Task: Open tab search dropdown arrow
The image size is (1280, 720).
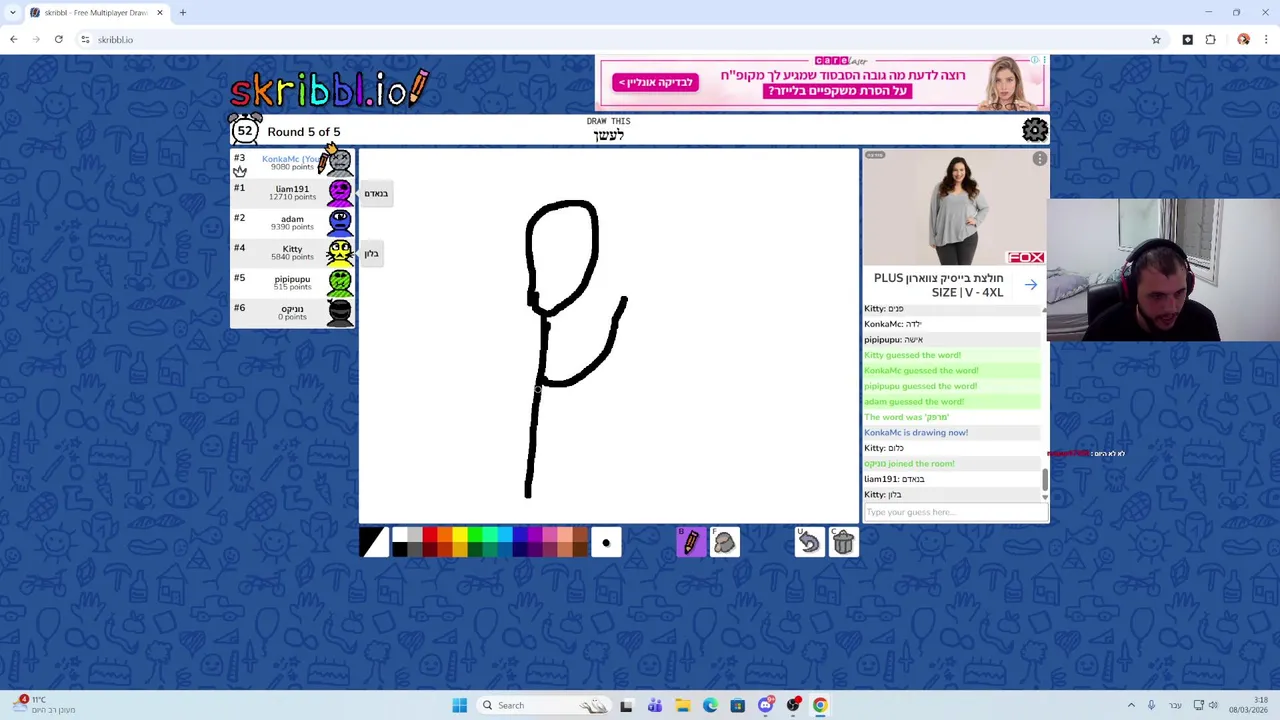Action: click(11, 12)
